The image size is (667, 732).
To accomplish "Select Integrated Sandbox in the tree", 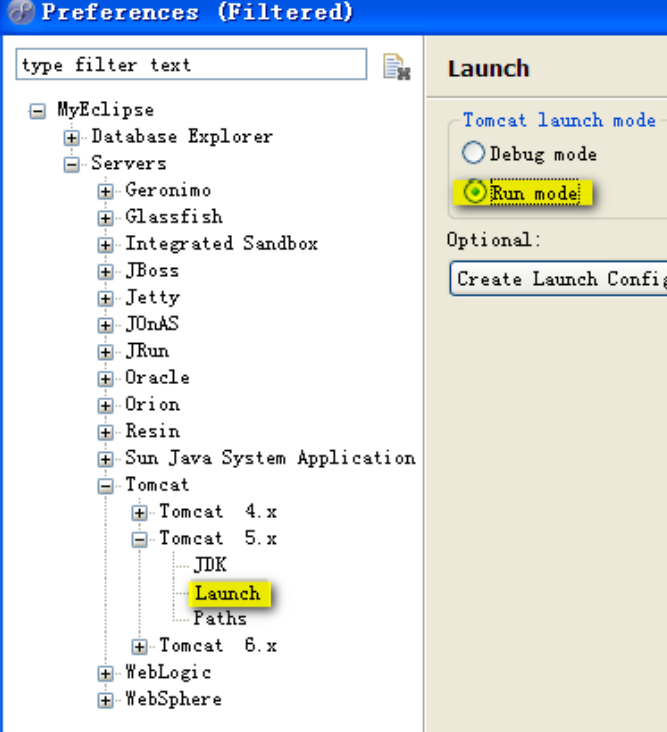I will click(x=222, y=244).
